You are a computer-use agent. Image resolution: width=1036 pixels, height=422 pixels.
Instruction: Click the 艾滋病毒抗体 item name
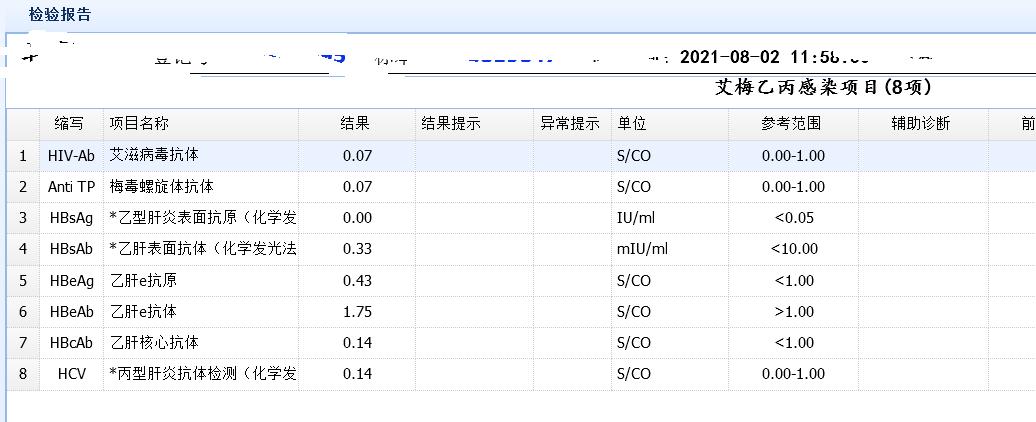coord(154,155)
